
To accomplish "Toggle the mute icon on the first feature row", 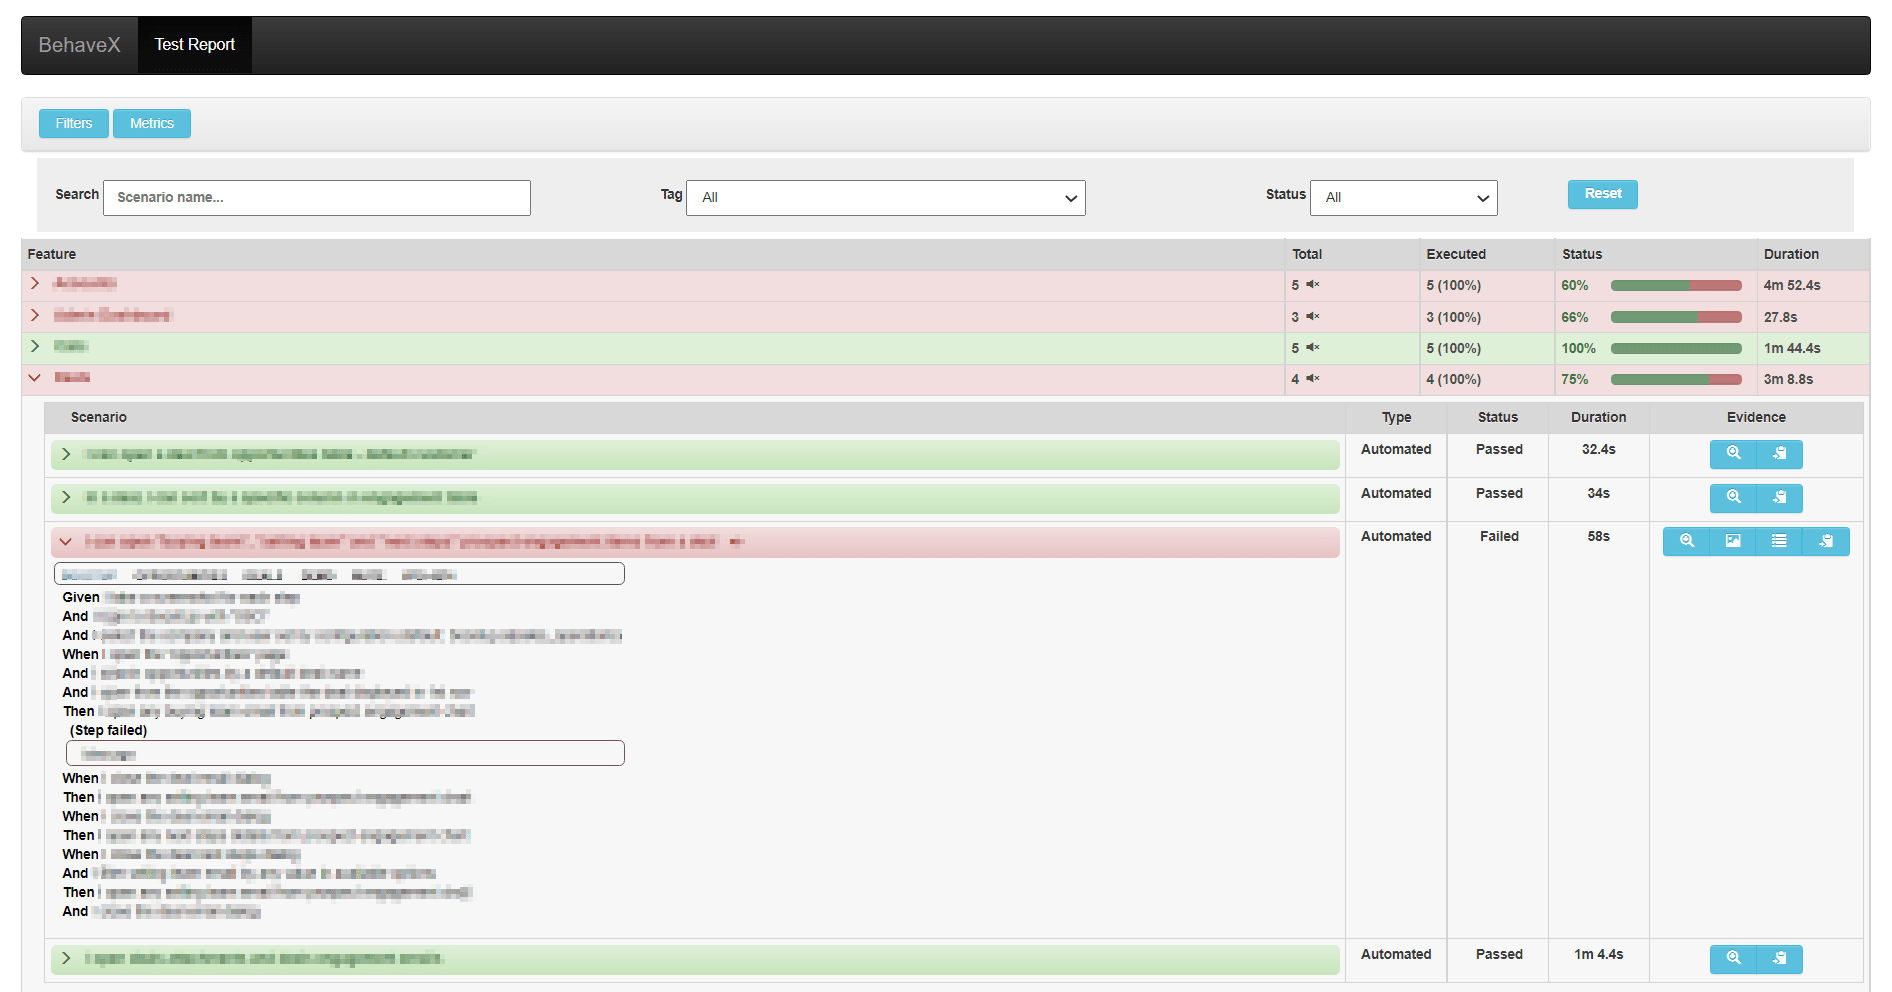I will (1311, 285).
